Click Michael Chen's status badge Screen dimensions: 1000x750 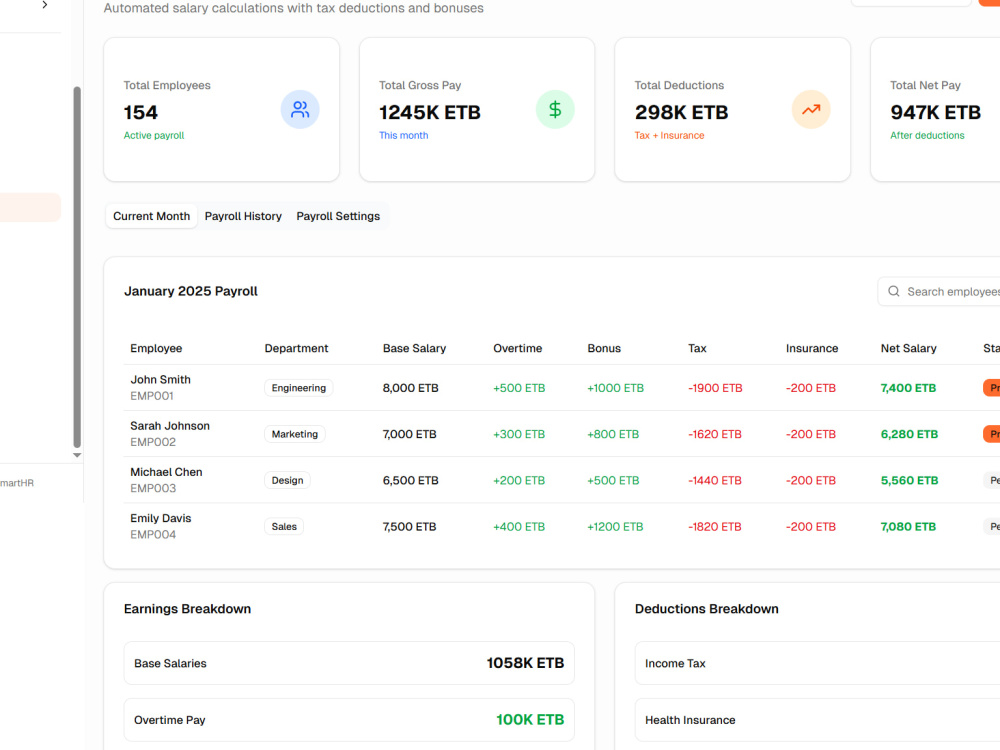pyautogui.click(x=992, y=480)
